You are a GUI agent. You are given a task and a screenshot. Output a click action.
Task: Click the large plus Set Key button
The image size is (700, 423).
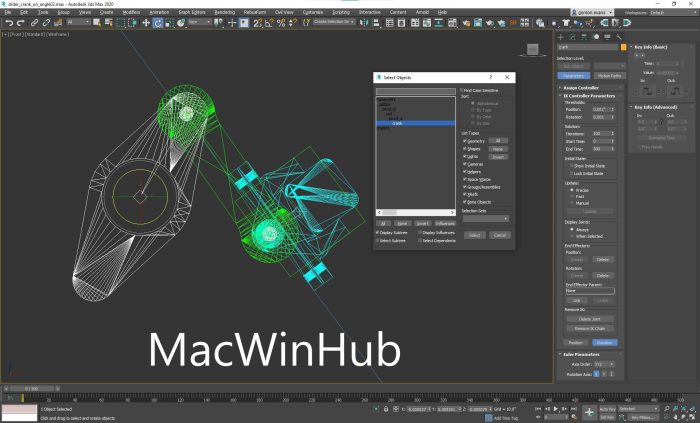pyautogui.click(x=589, y=413)
